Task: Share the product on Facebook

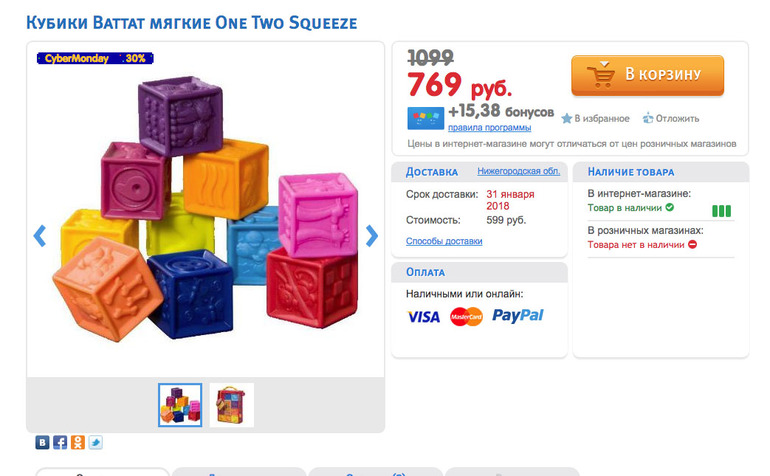Action: [x=60, y=442]
